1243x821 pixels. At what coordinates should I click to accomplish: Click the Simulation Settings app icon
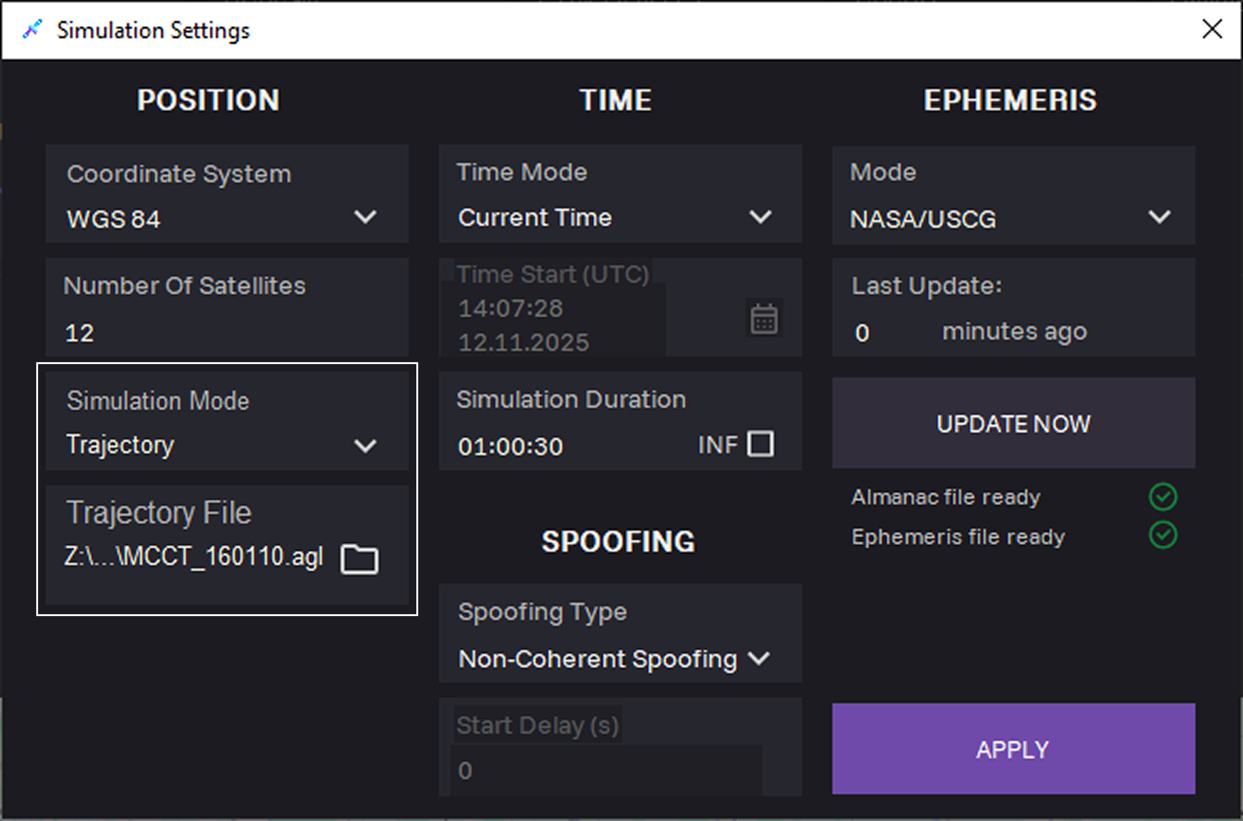[31, 30]
